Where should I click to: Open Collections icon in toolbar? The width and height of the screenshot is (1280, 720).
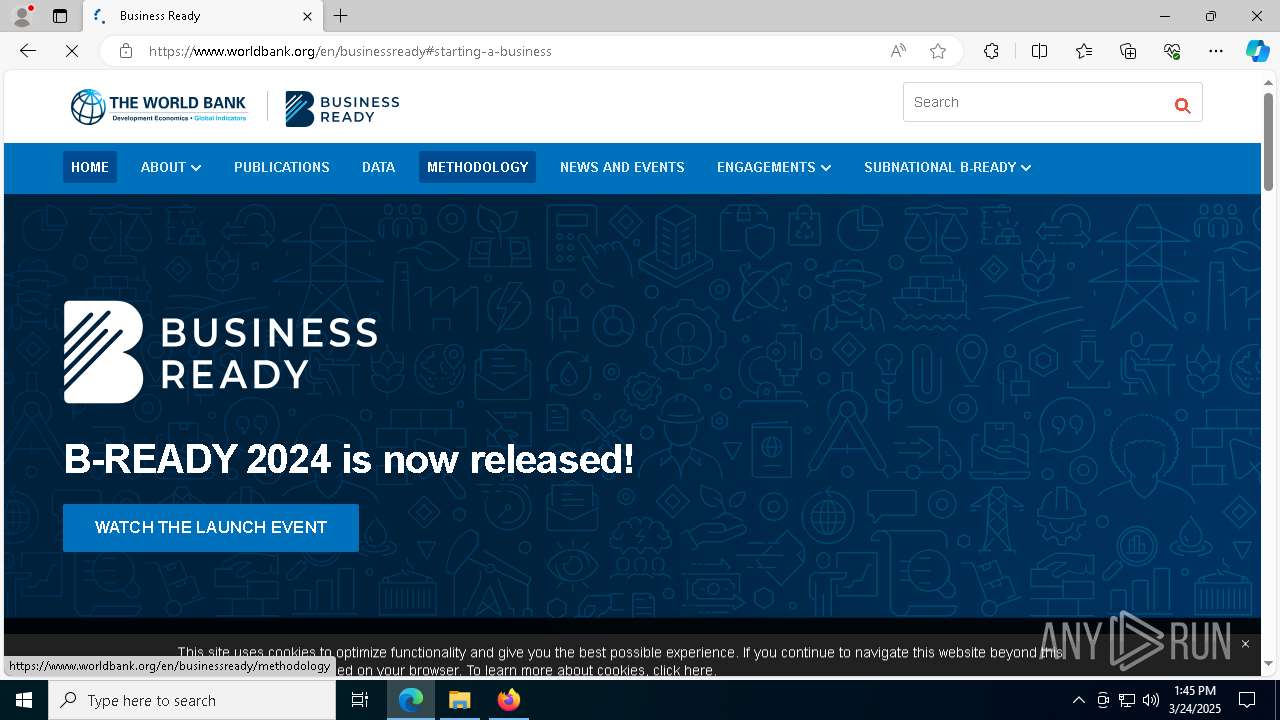point(1128,51)
